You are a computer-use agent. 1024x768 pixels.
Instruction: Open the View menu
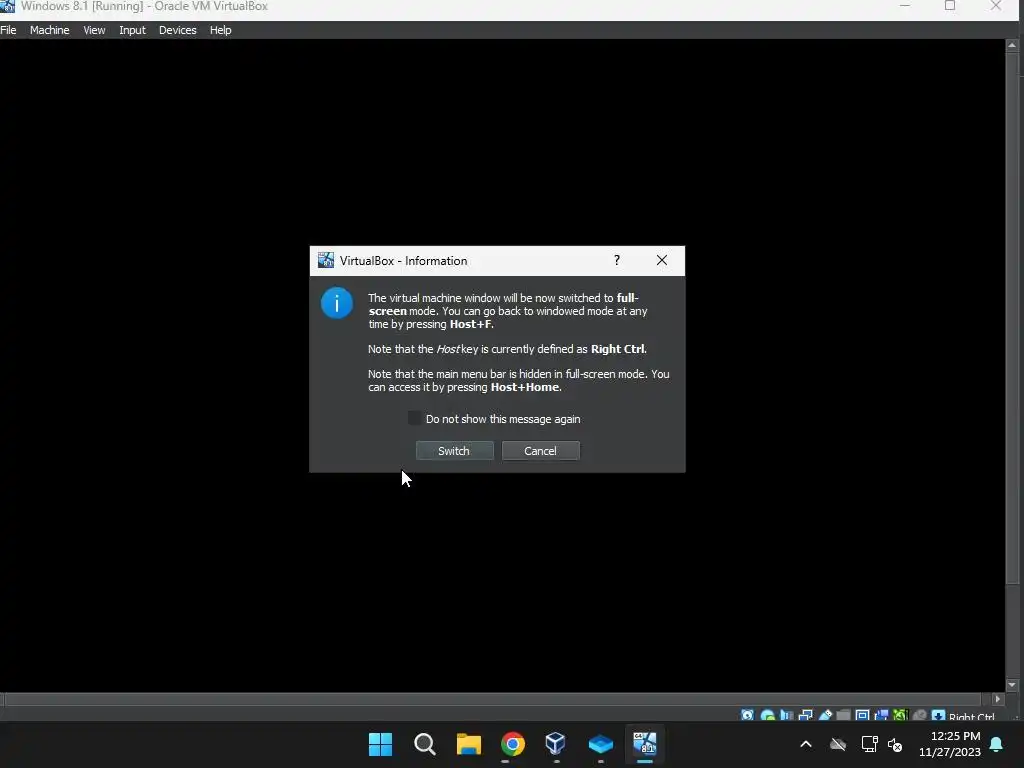coord(94,30)
